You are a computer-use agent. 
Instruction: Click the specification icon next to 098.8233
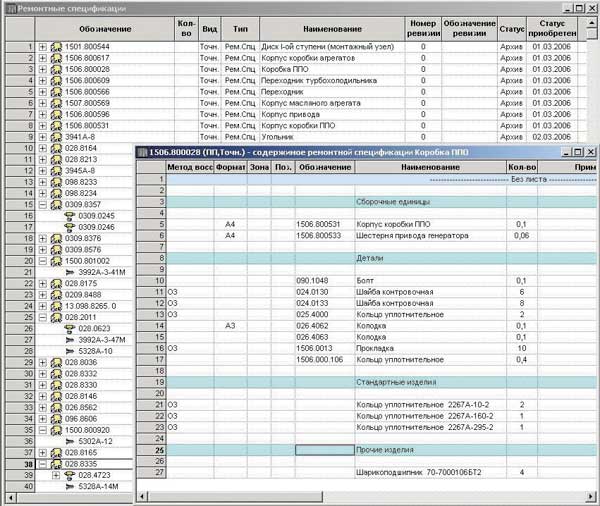pyautogui.click(x=56, y=182)
